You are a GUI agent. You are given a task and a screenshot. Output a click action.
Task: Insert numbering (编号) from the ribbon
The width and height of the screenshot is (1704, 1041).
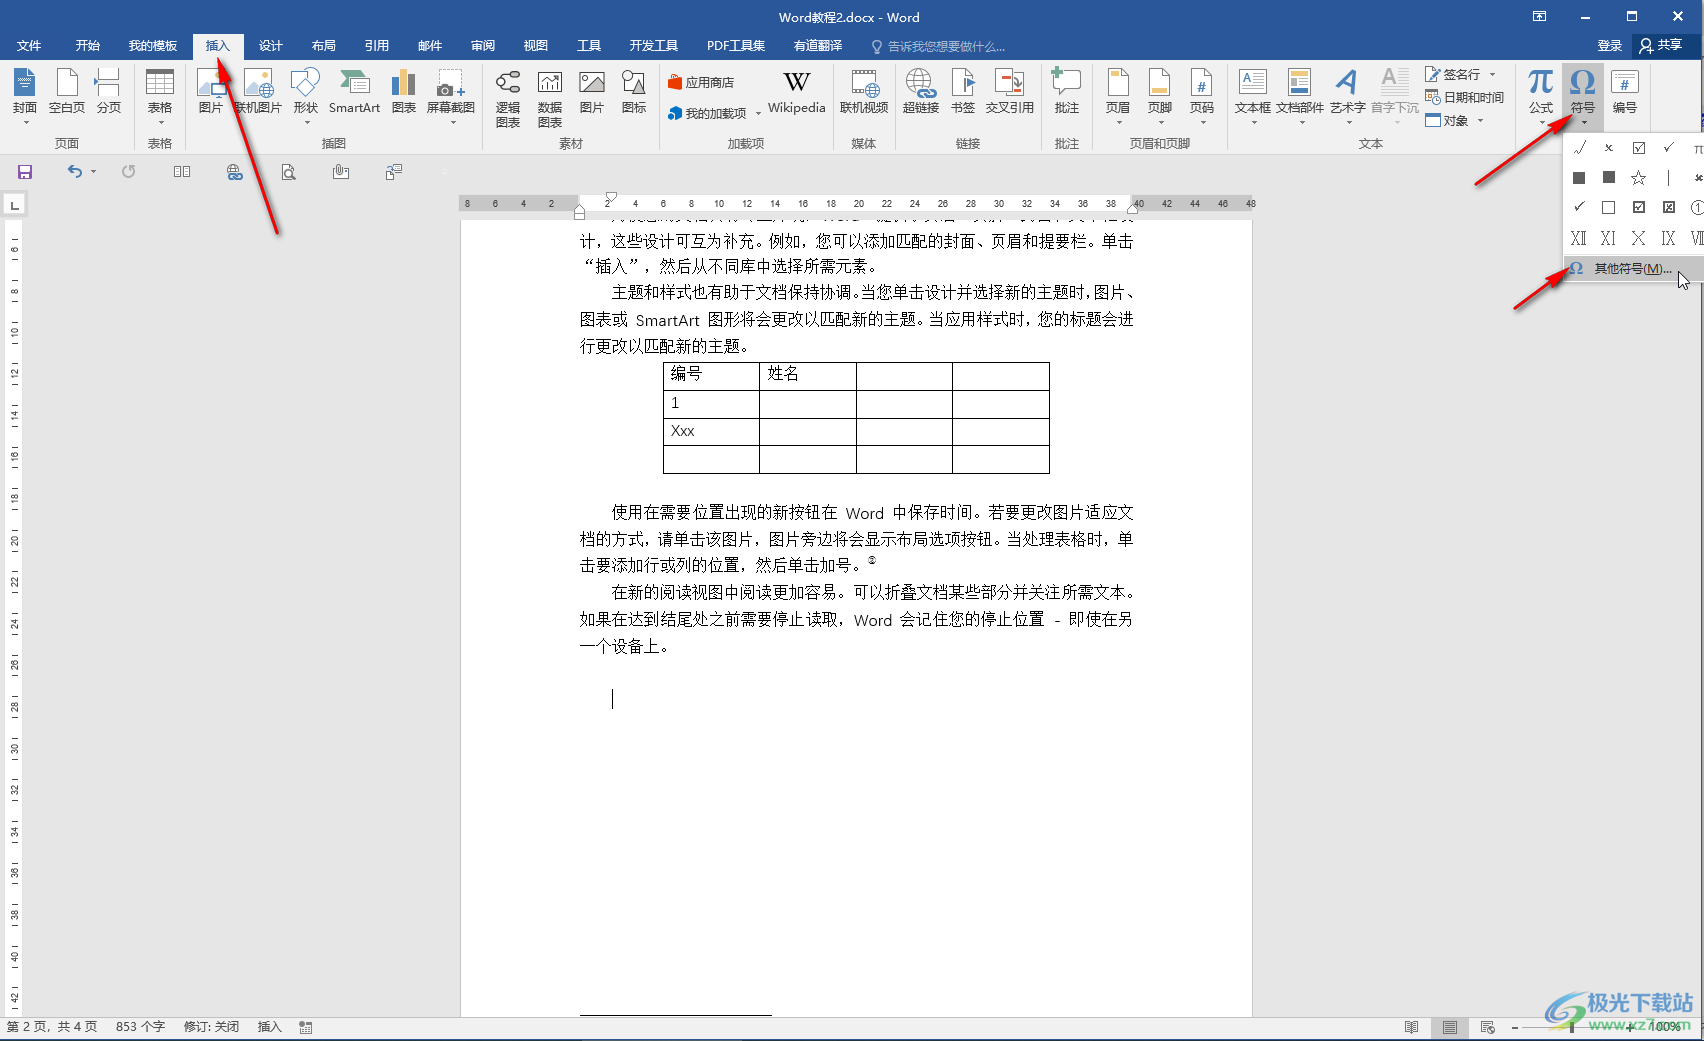1624,92
